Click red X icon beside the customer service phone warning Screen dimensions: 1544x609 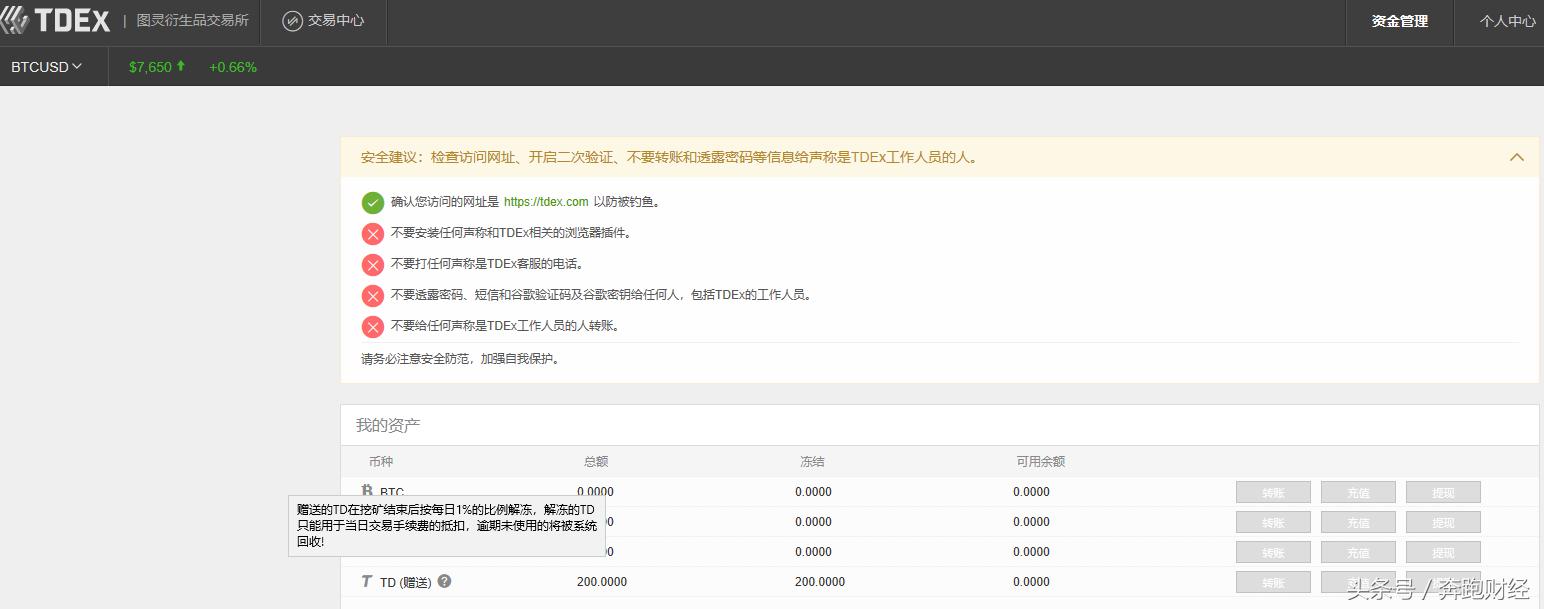pyautogui.click(x=372, y=264)
